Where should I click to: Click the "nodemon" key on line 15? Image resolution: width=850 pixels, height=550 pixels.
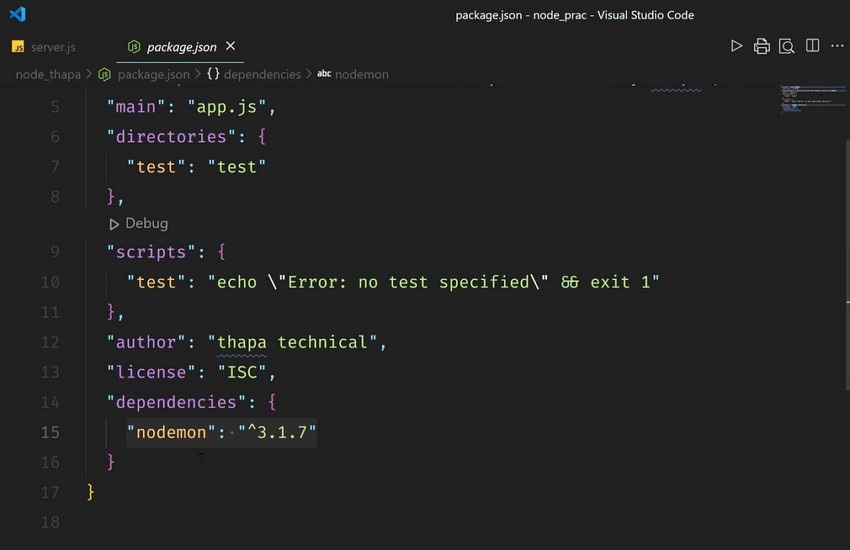171,432
